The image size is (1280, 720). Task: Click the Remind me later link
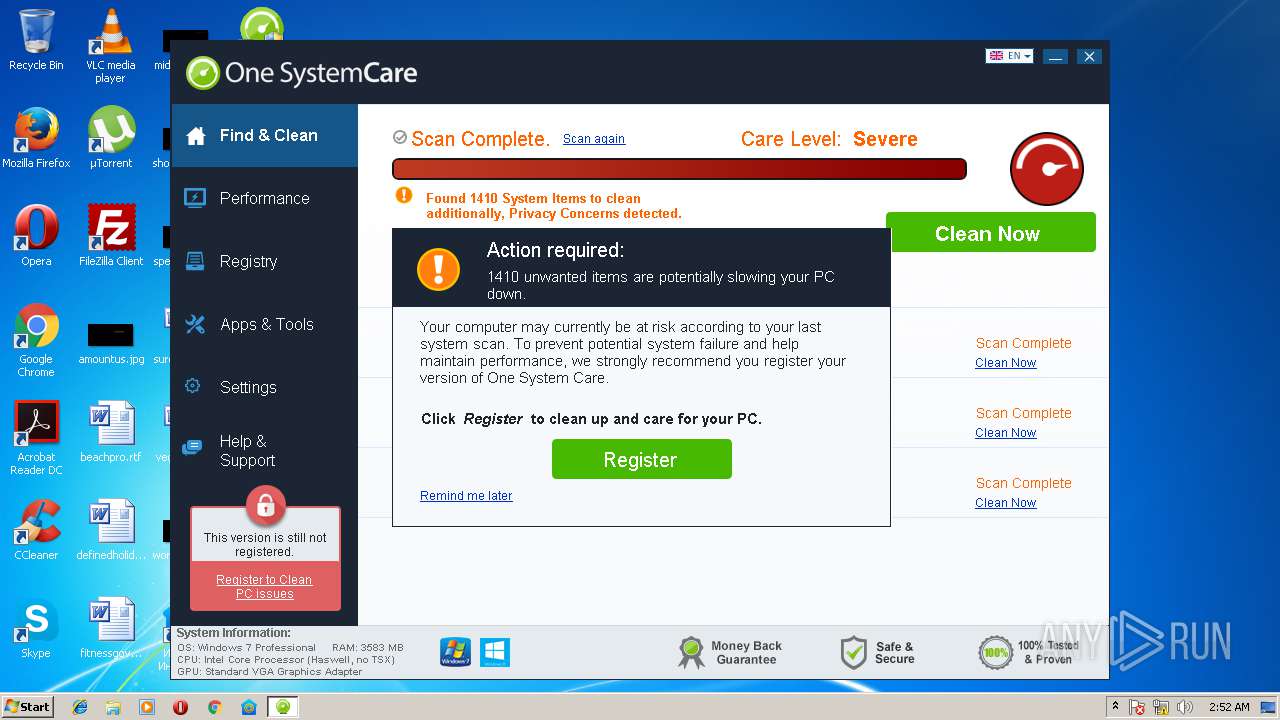click(466, 496)
